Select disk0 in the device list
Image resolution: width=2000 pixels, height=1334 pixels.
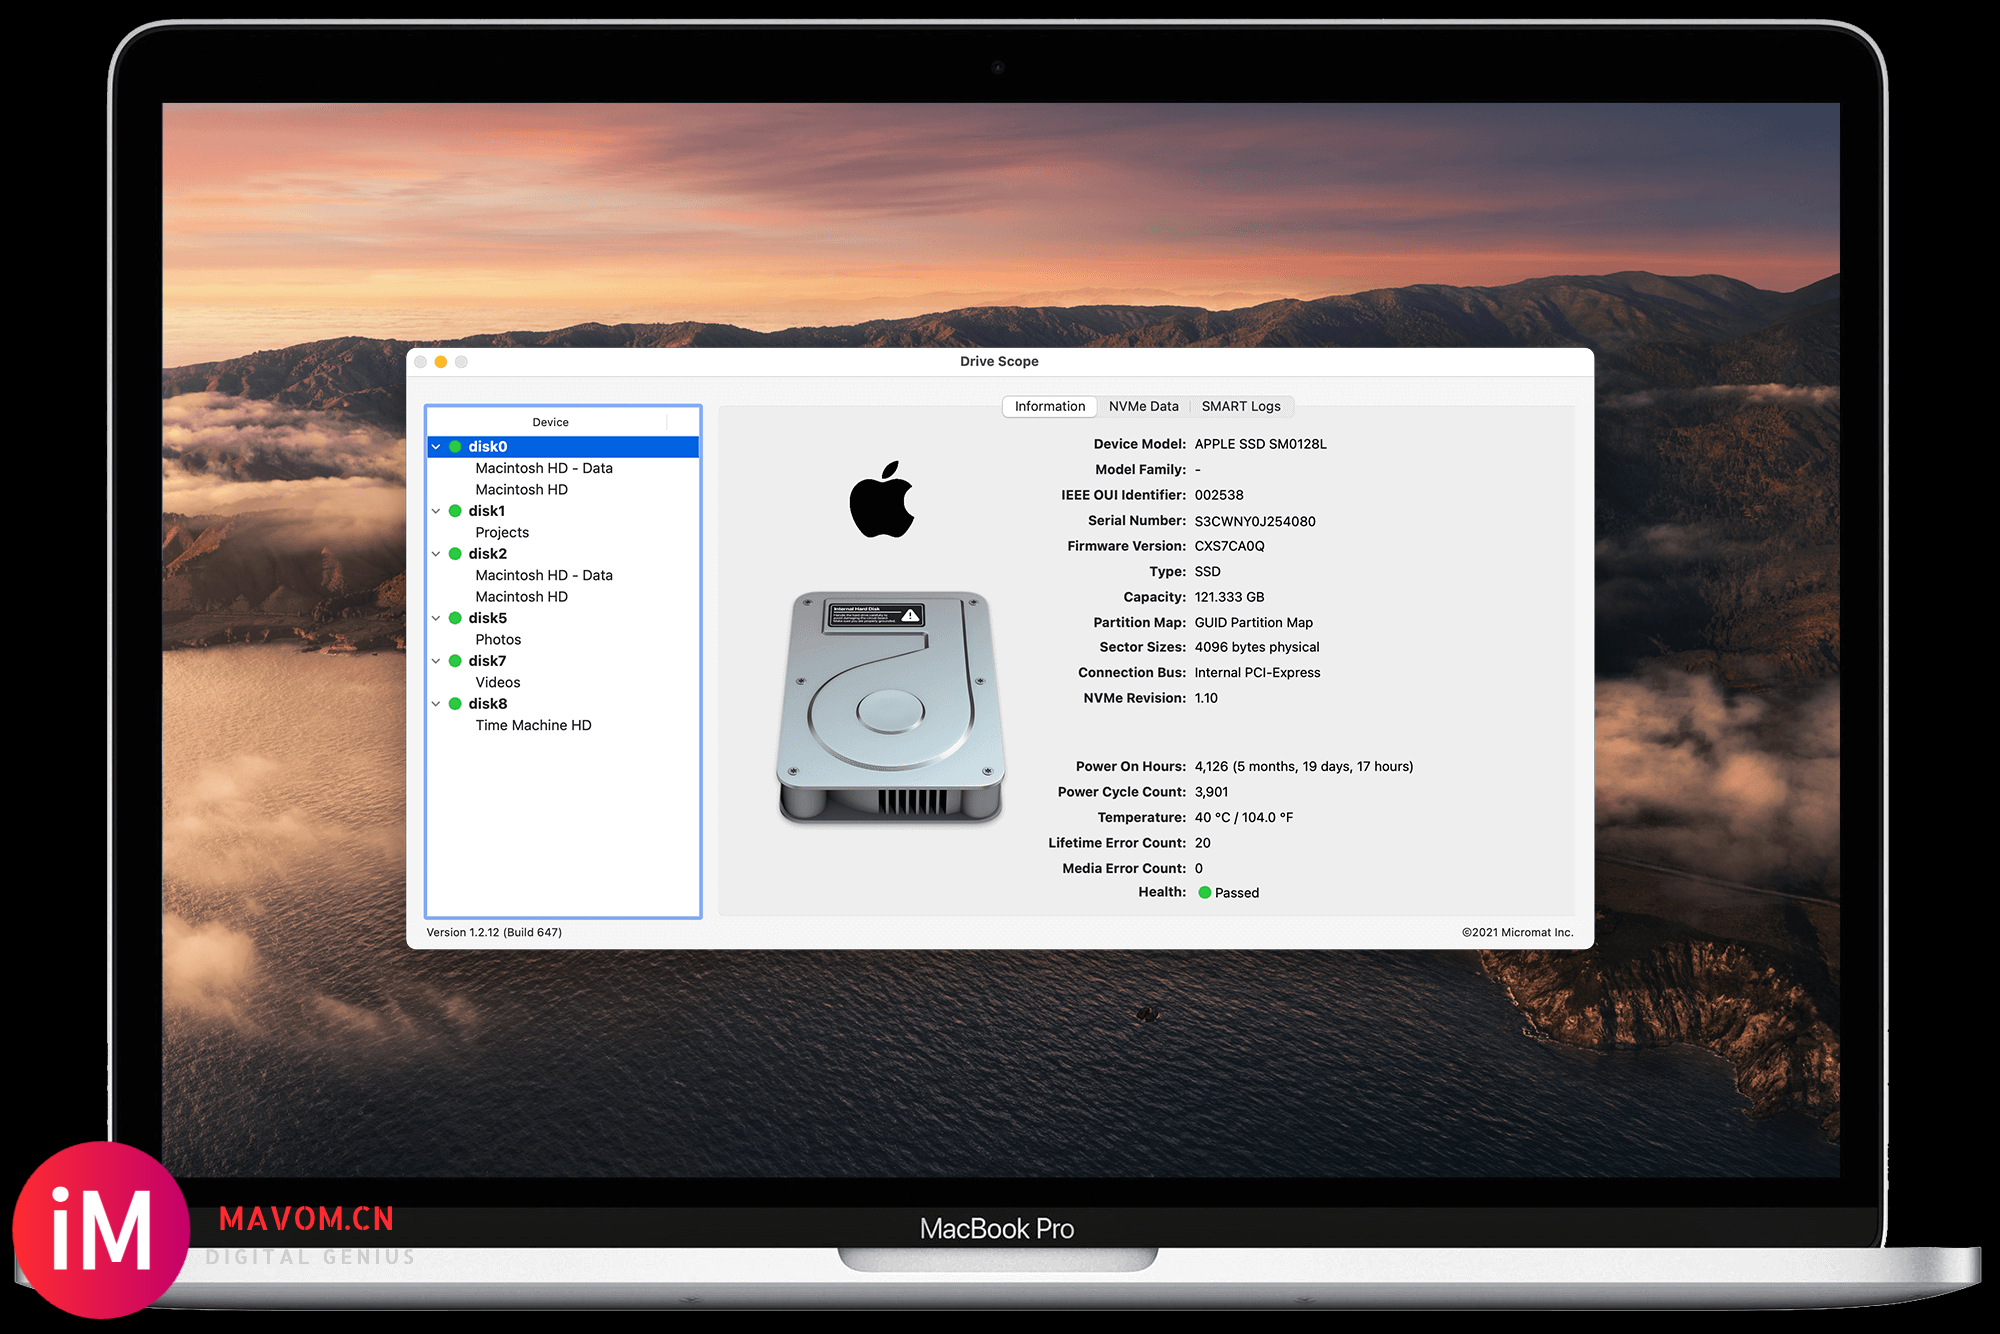(x=563, y=447)
